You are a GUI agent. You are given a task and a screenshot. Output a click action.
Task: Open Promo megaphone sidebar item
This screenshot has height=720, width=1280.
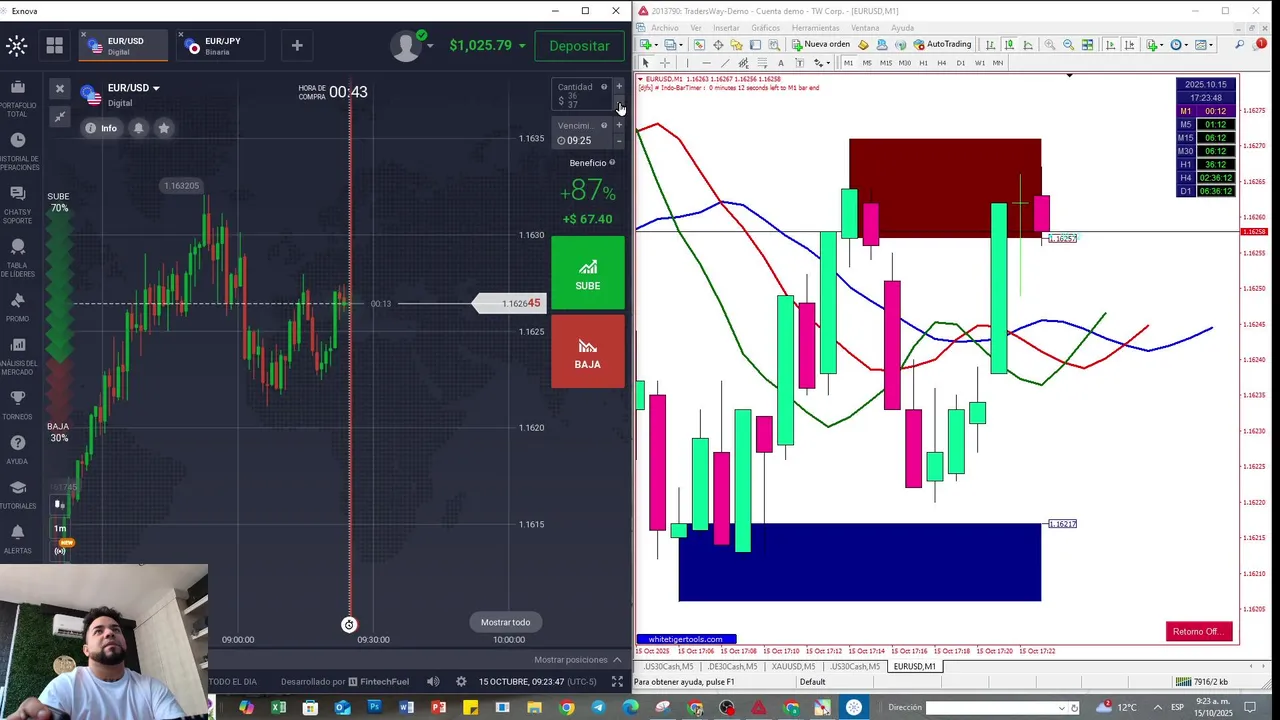(17, 307)
